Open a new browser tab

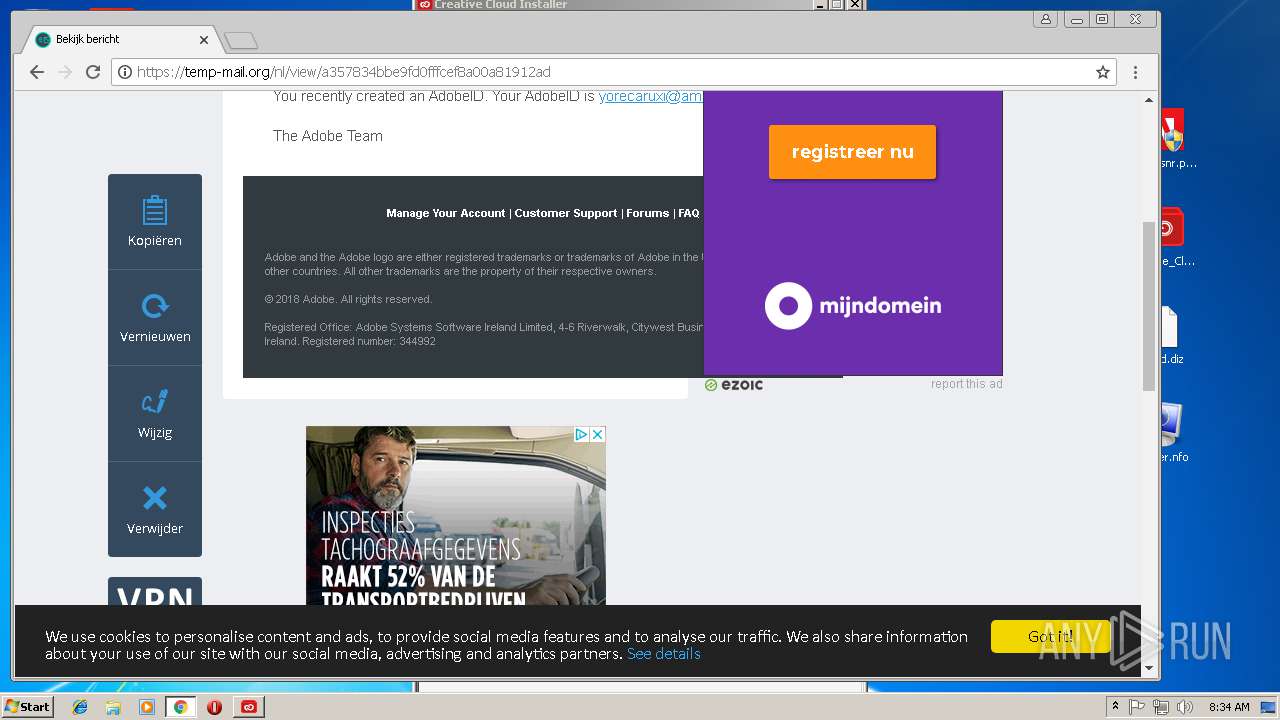[241, 40]
